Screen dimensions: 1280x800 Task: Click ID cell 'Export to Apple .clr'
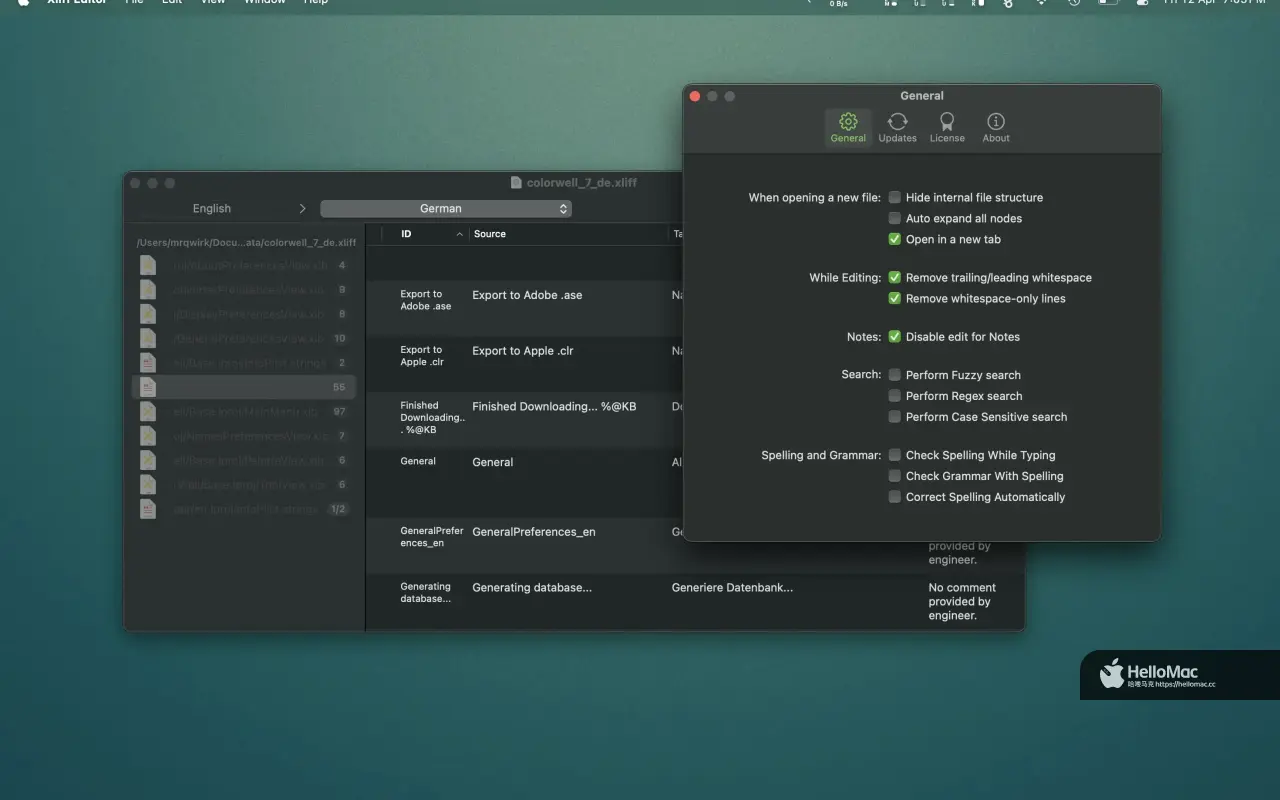coord(421,356)
